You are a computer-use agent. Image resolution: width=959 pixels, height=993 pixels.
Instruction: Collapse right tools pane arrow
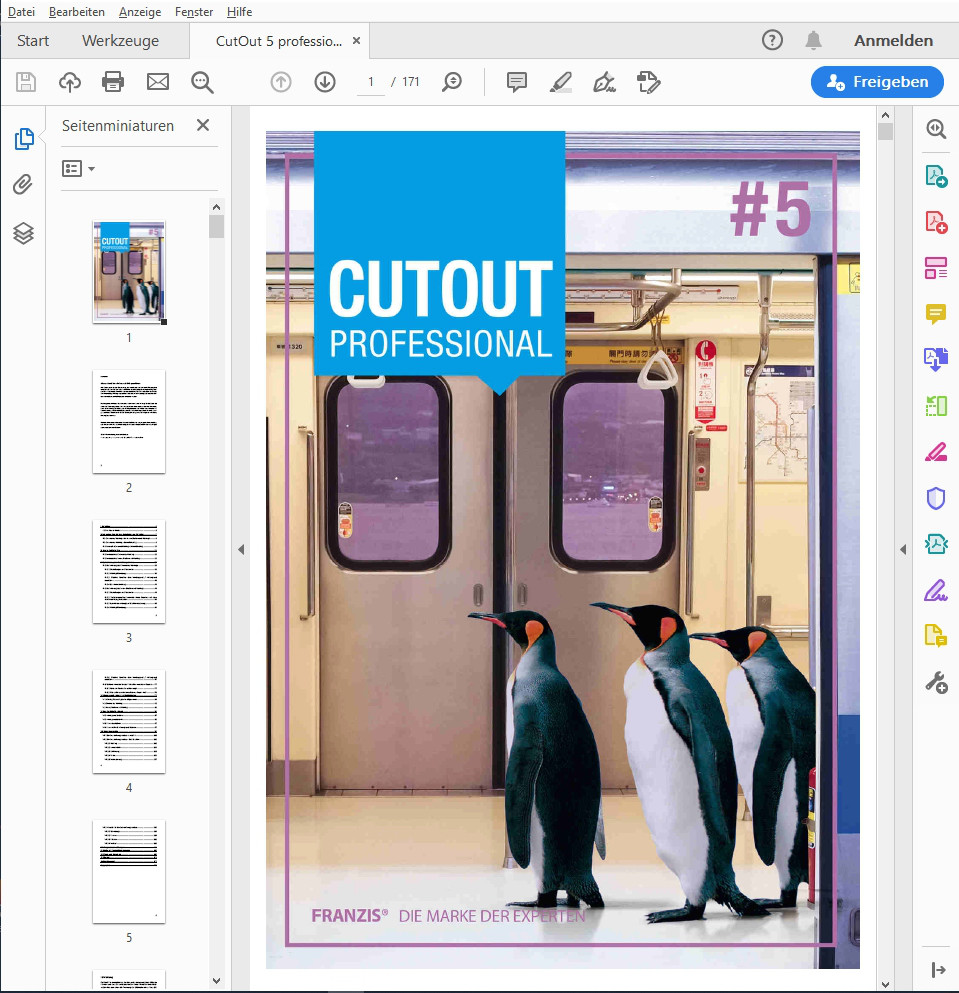point(903,550)
